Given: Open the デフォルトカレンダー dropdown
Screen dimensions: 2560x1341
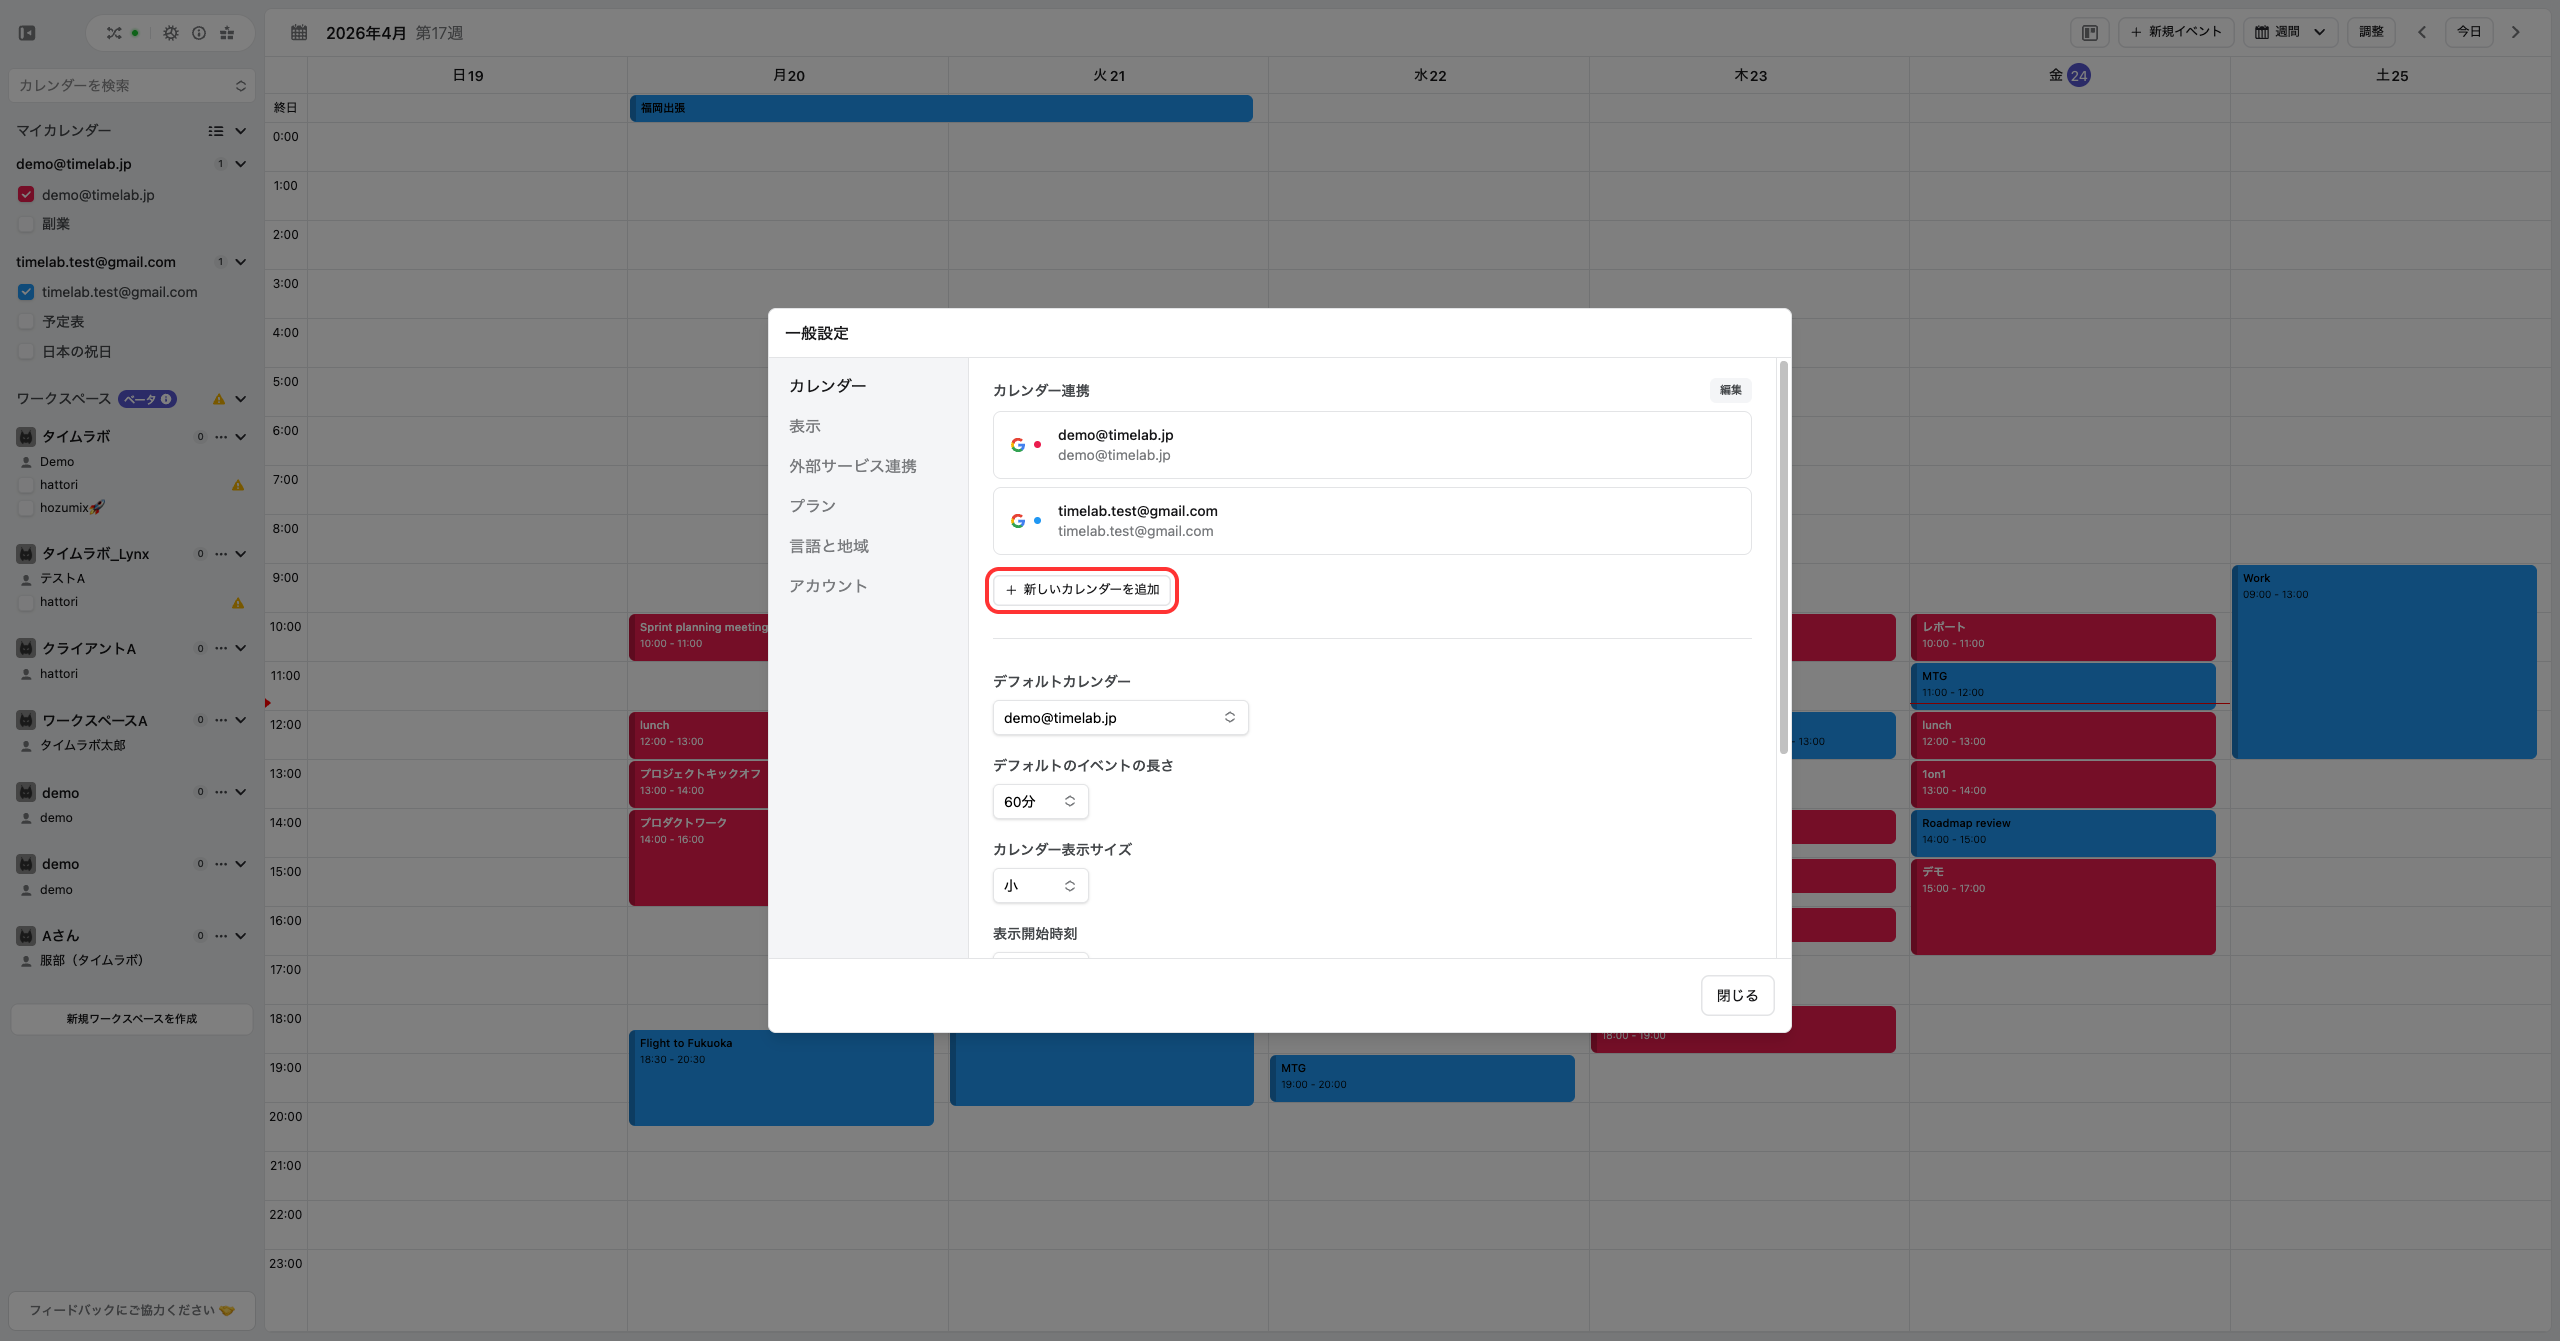Looking at the screenshot, I should 1120,718.
